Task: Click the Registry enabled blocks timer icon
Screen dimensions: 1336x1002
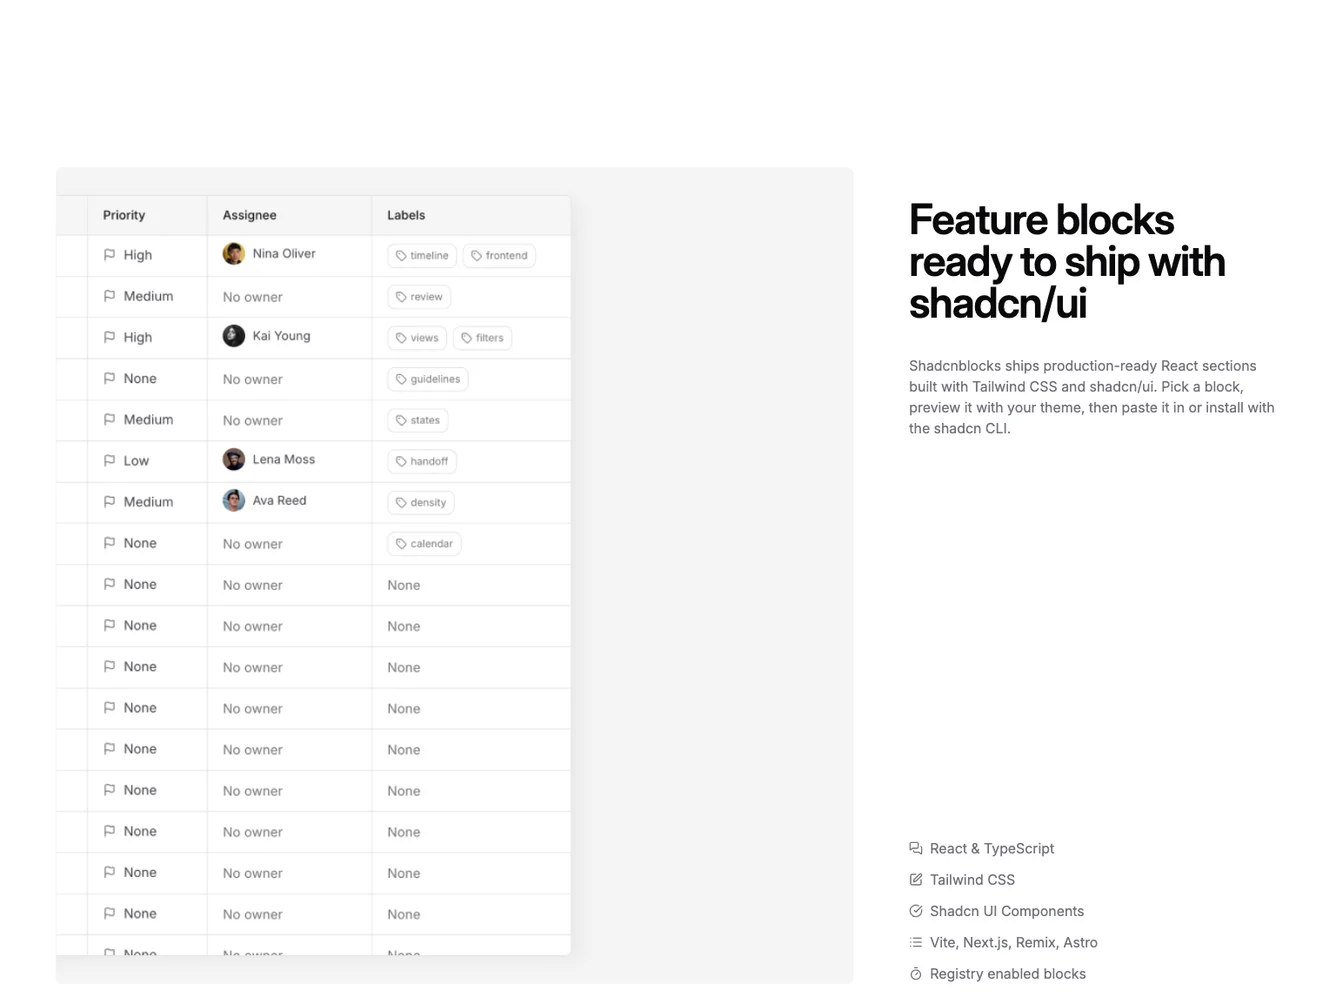Action: (916, 974)
